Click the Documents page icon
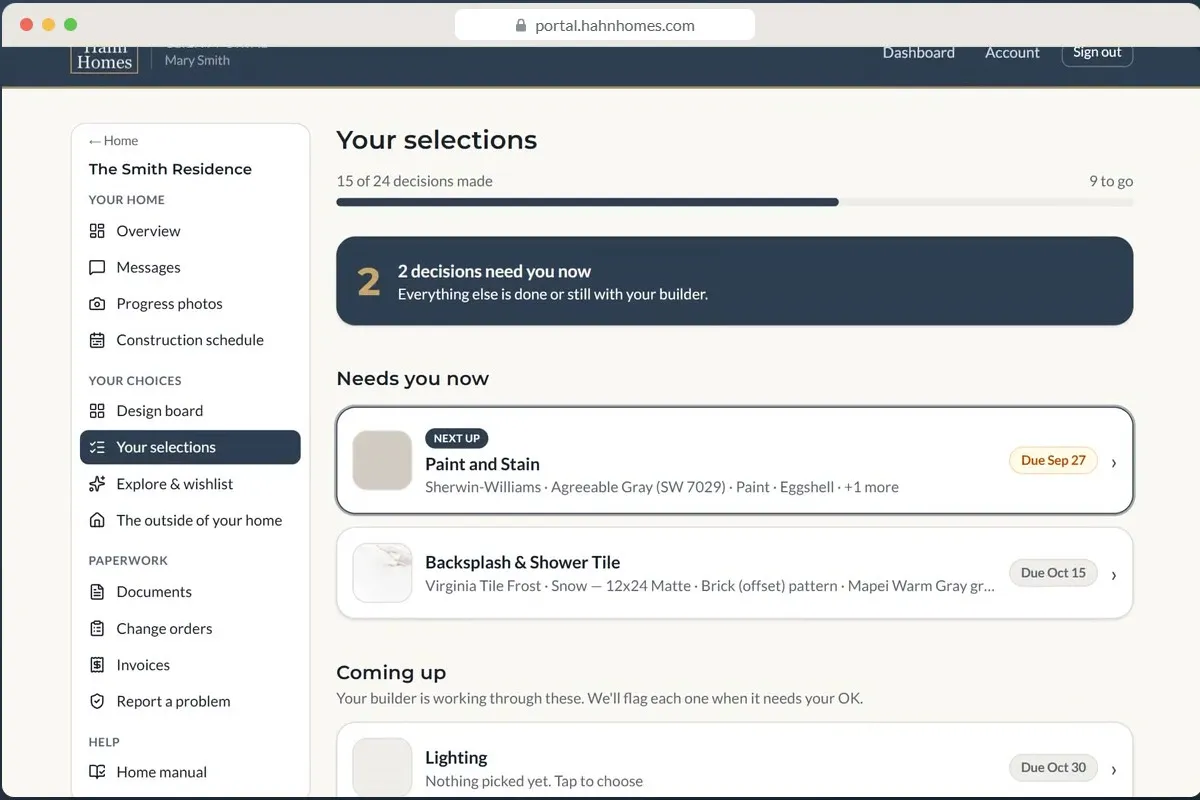 click(x=97, y=592)
